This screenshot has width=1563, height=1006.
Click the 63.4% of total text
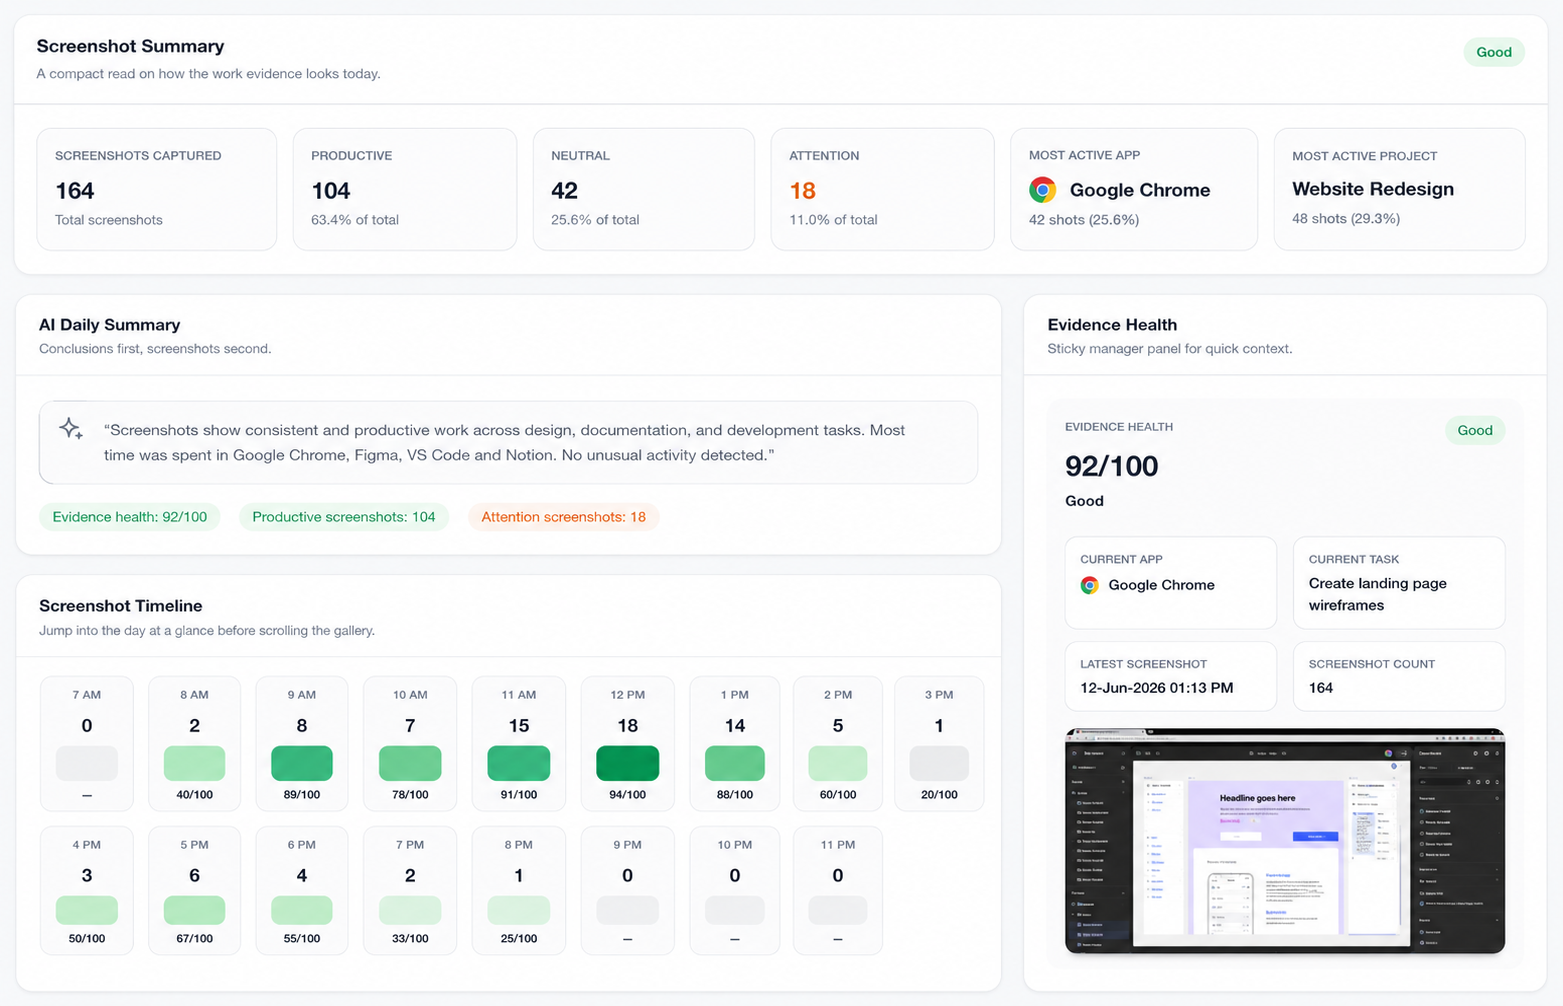pyautogui.click(x=355, y=219)
